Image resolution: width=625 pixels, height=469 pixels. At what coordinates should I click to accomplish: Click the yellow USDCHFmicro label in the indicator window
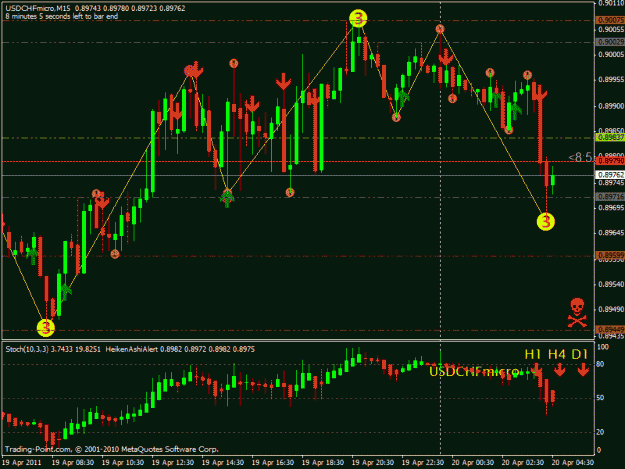474,371
